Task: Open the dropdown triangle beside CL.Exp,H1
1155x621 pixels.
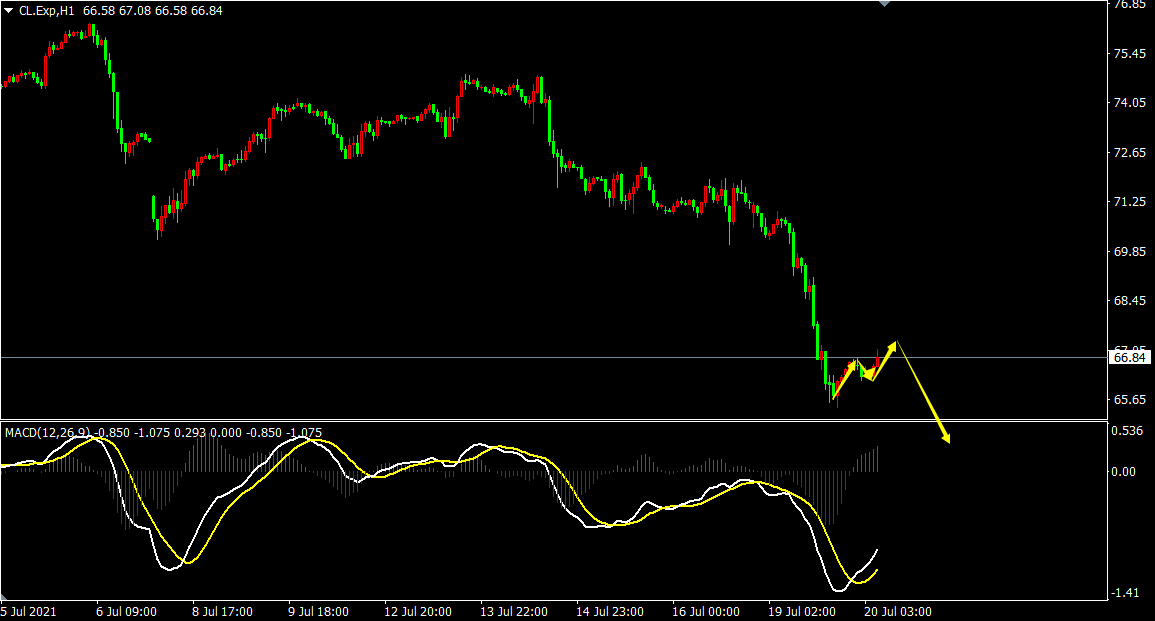Action: (9, 11)
